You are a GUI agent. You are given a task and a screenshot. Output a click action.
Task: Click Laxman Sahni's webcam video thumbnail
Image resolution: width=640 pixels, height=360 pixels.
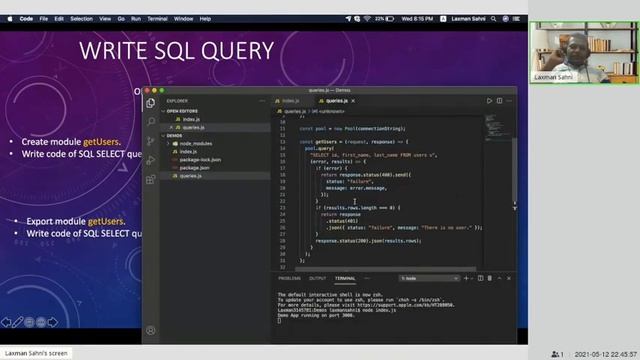coord(584,53)
